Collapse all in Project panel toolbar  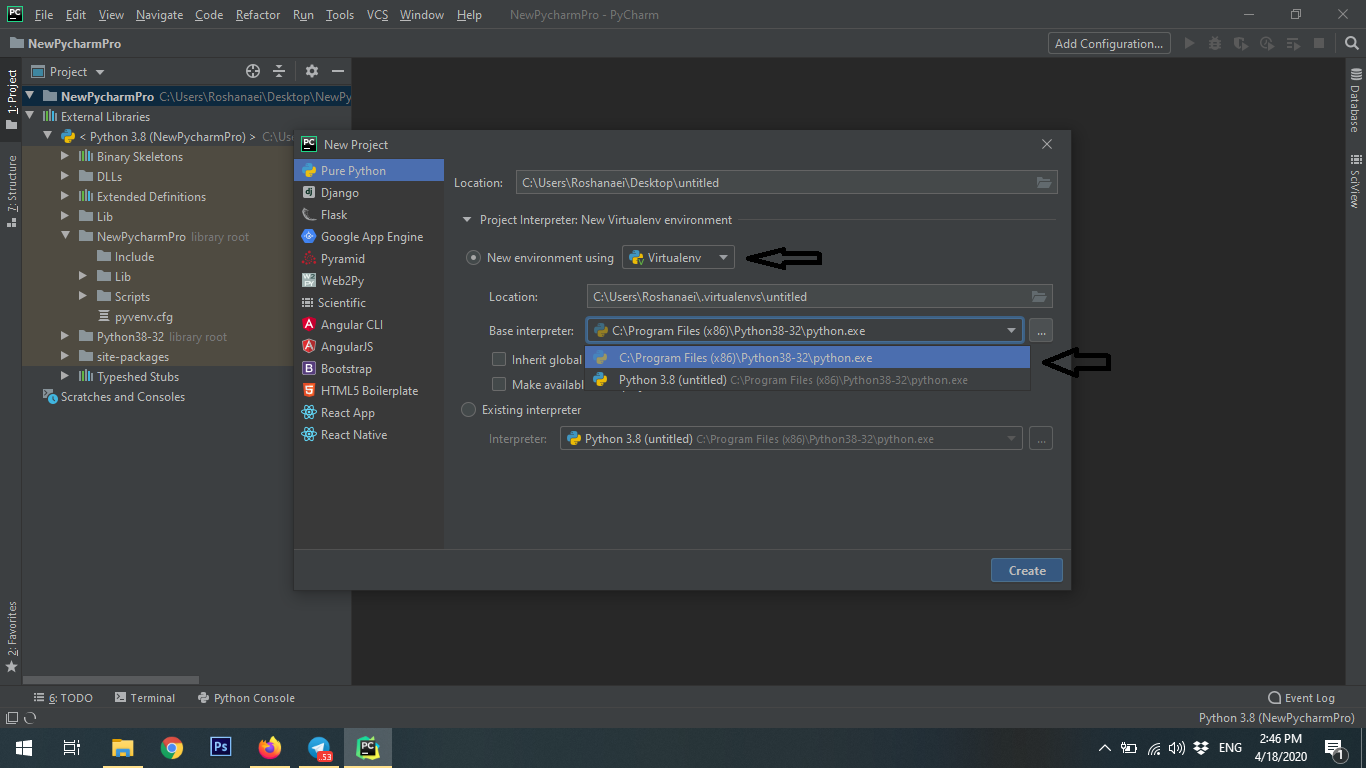pyautogui.click(x=279, y=72)
